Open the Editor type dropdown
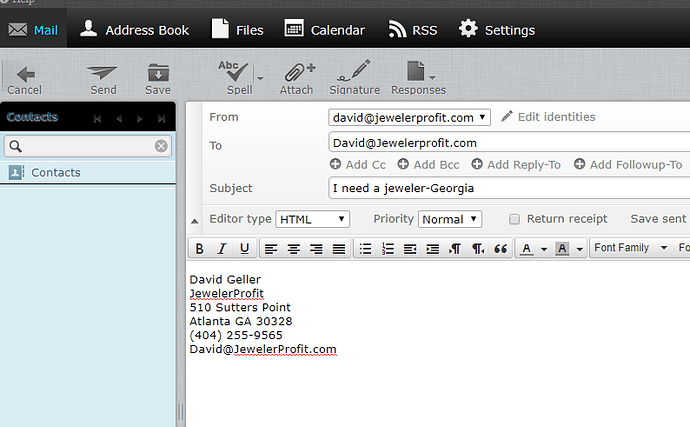690x427 pixels. coord(312,219)
